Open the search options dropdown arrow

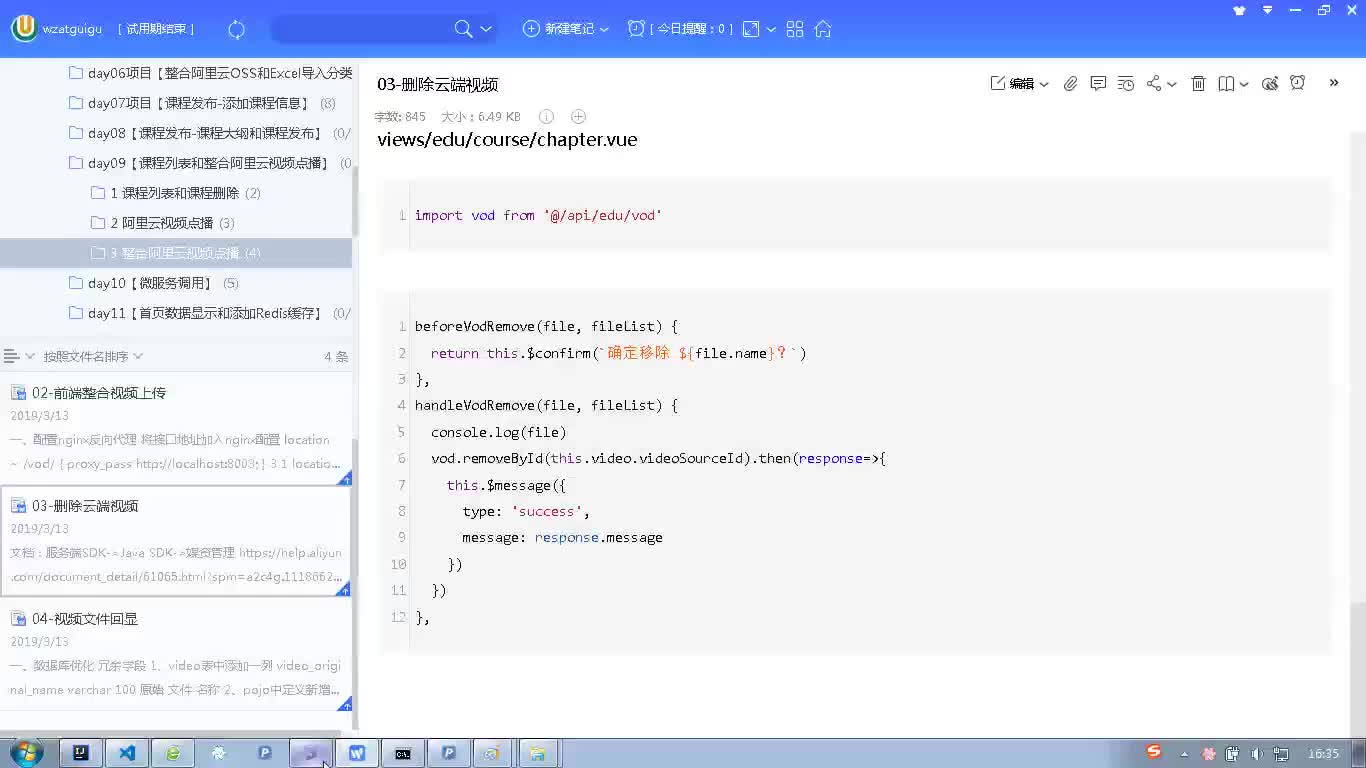pyautogui.click(x=486, y=30)
